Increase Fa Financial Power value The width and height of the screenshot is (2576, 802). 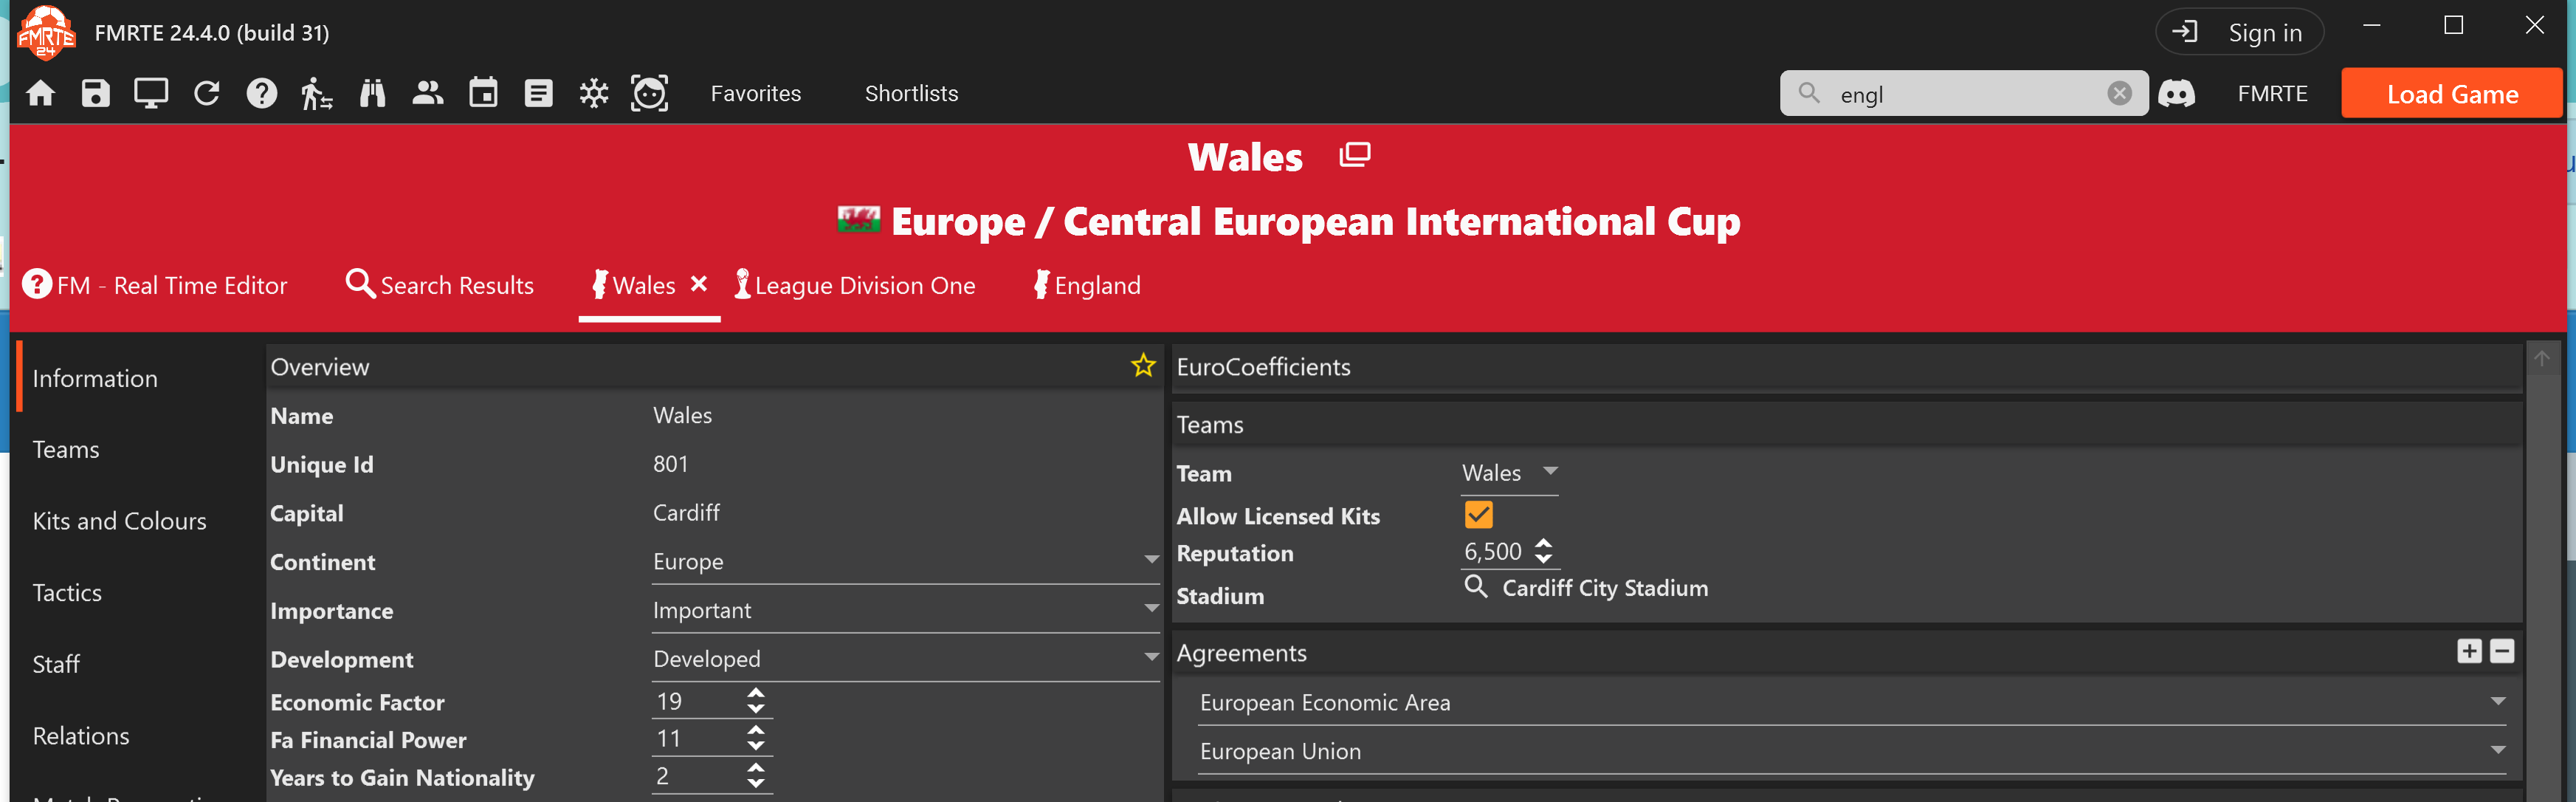(x=756, y=731)
